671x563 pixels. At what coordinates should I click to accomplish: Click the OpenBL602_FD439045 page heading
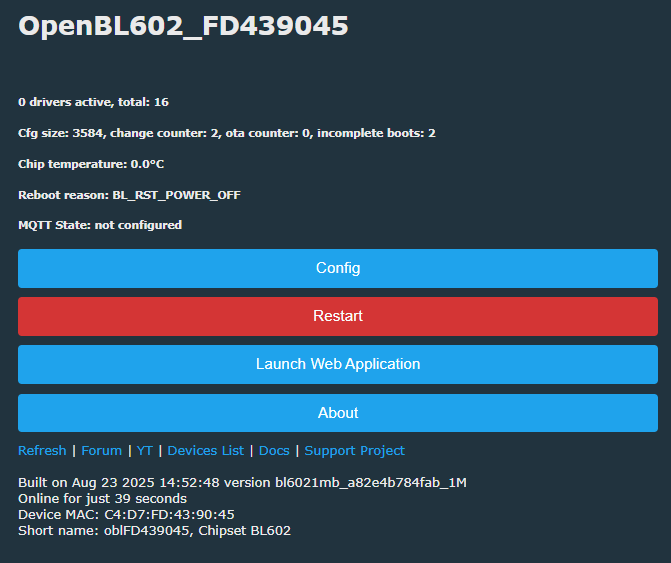183,26
